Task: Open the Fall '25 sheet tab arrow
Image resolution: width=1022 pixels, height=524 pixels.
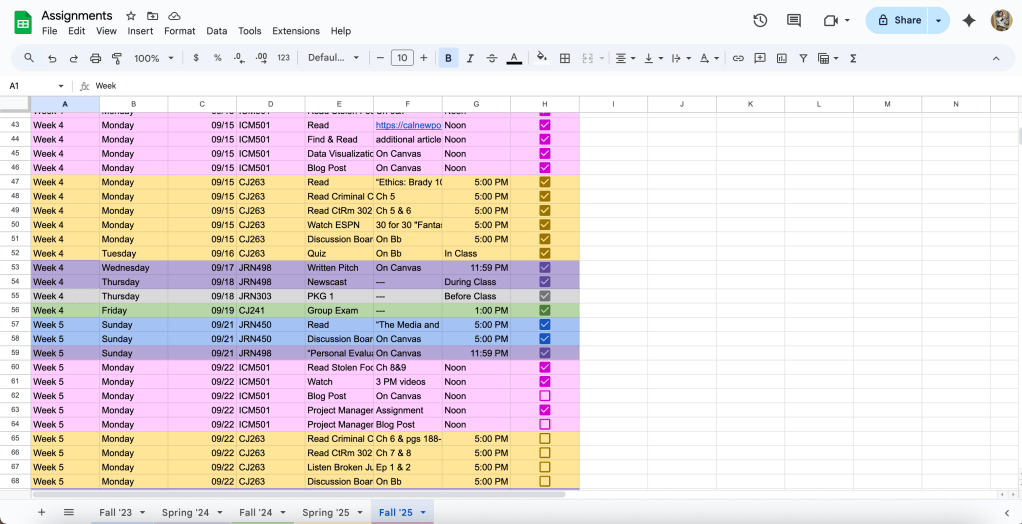Action: click(423, 513)
